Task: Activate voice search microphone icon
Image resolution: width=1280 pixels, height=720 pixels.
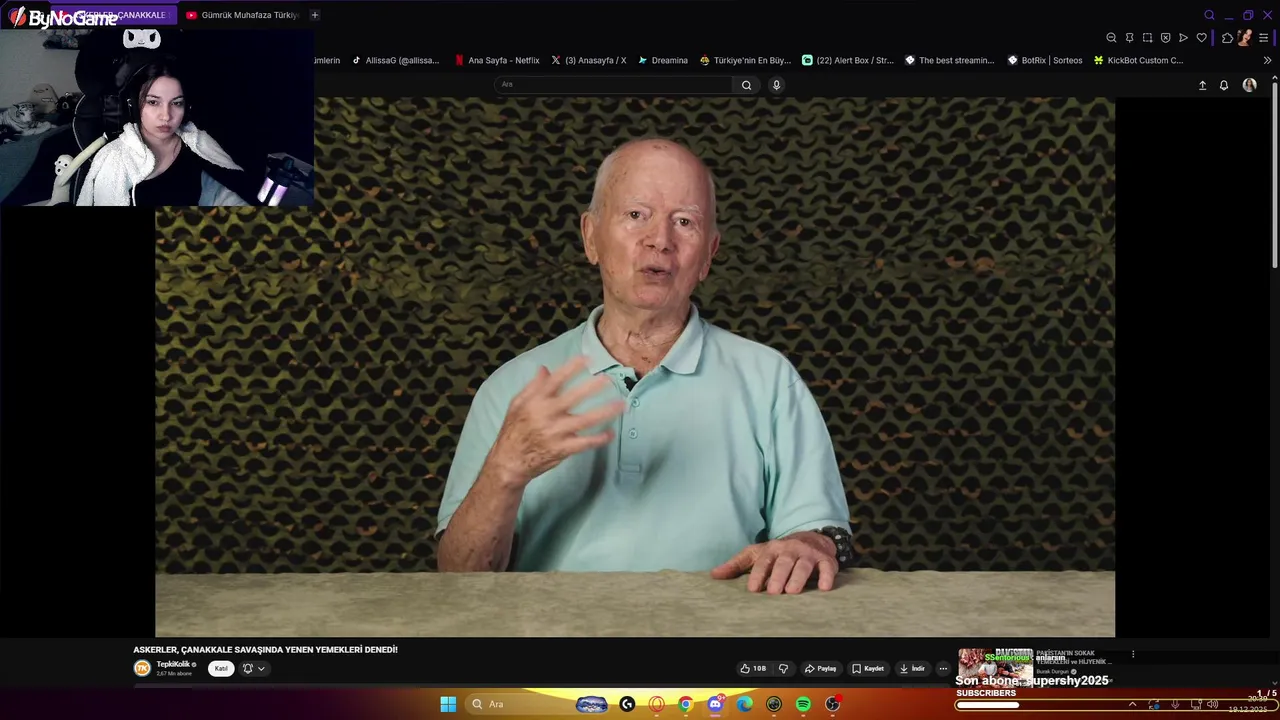Action: pos(776,85)
